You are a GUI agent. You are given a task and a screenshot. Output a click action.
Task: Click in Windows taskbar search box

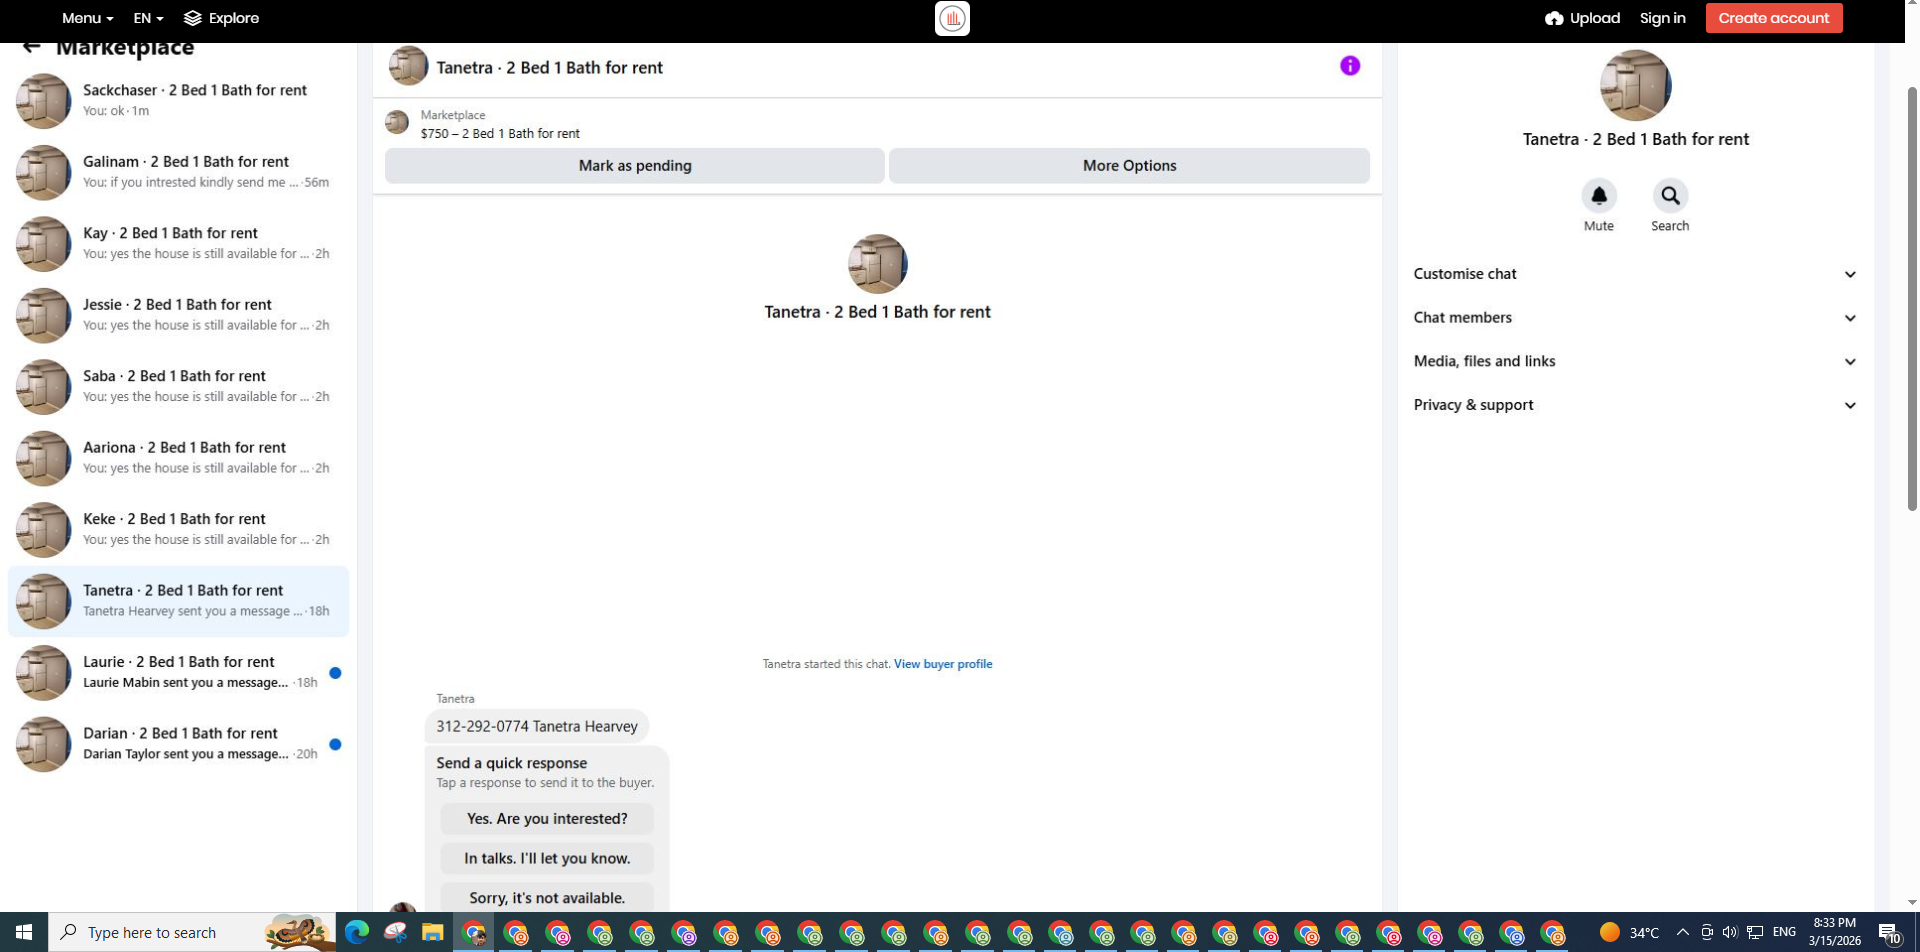pos(192,932)
